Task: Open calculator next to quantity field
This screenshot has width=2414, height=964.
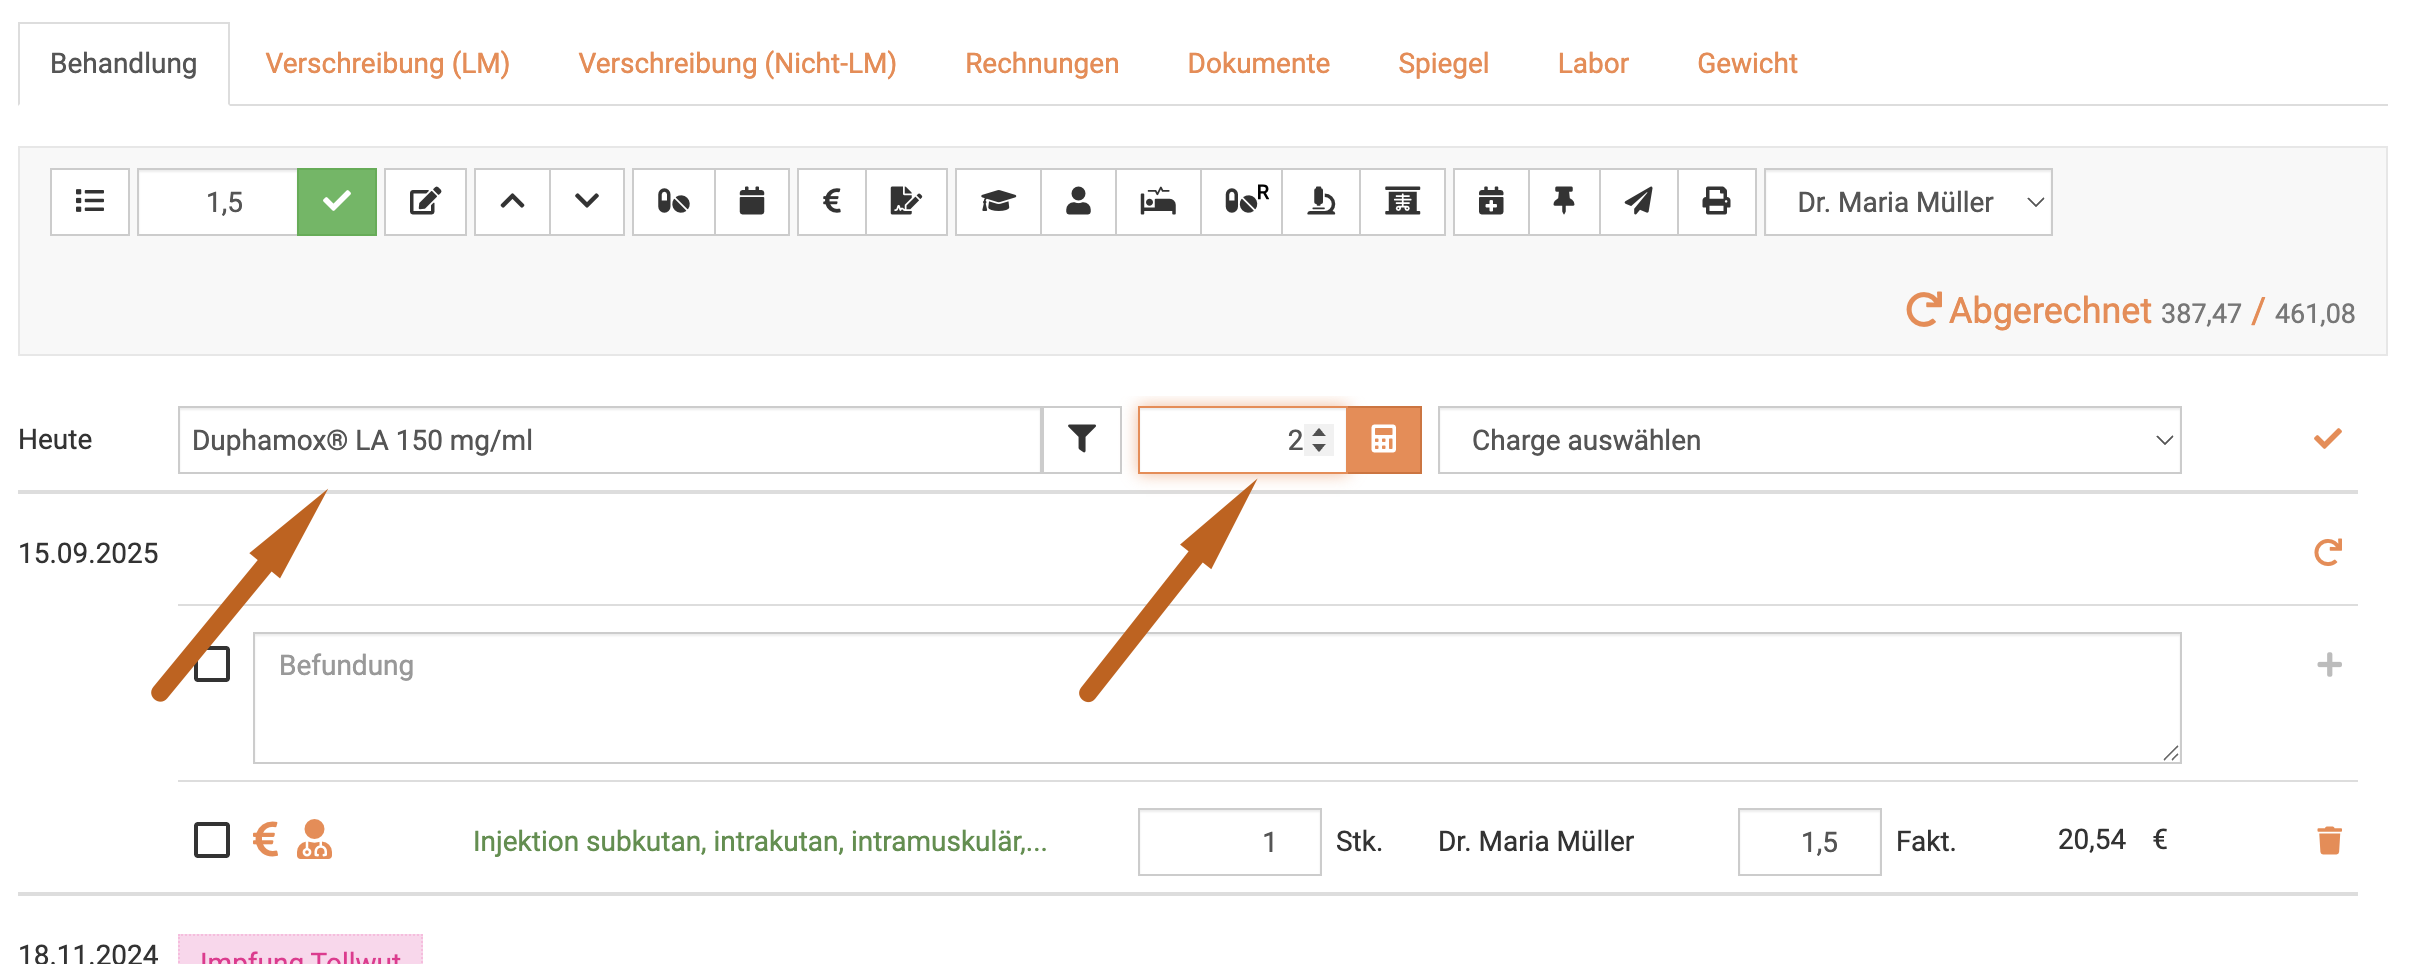Action: (1383, 440)
